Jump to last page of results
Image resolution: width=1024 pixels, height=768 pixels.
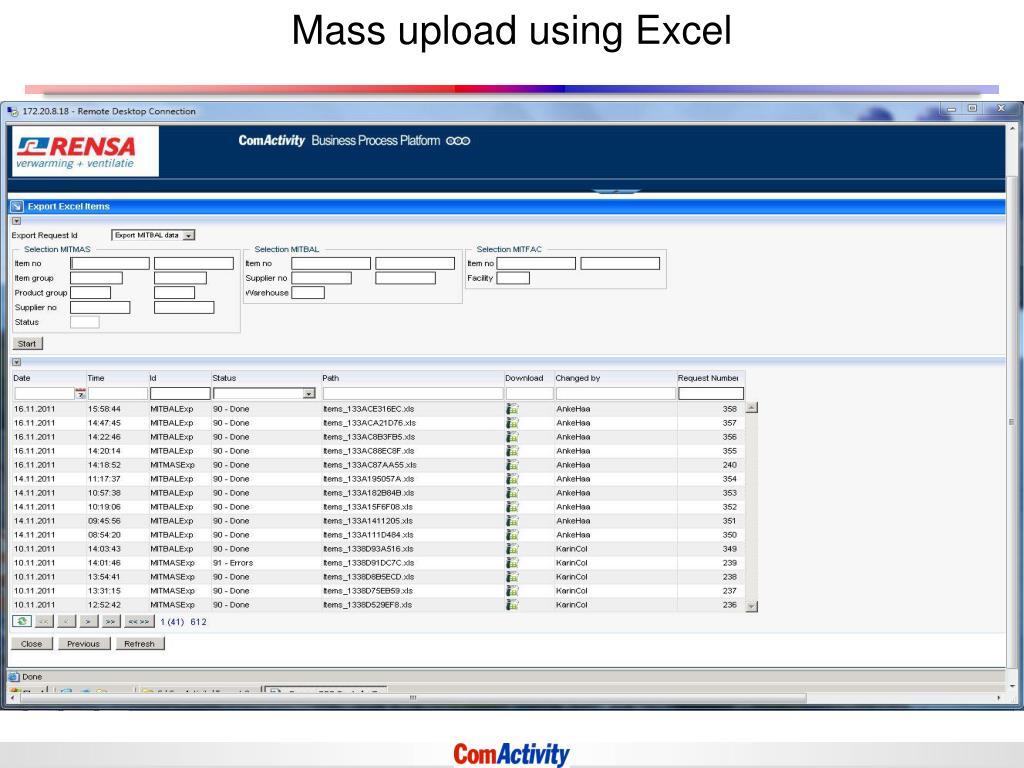(x=110, y=622)
